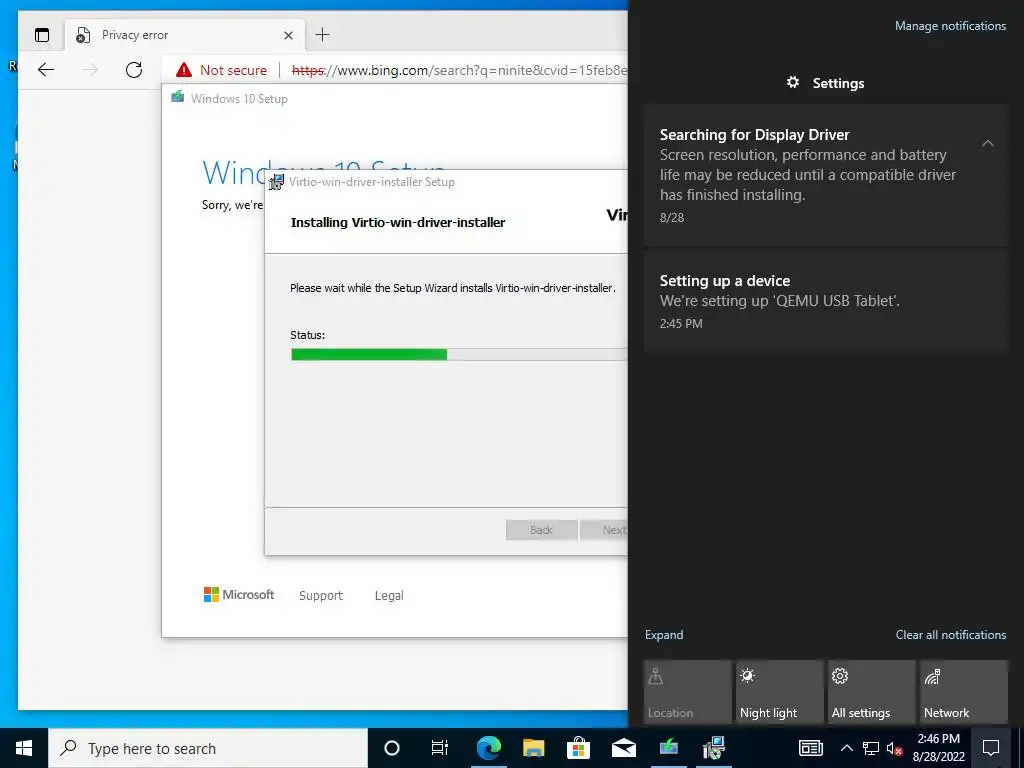Screen dimensions: 1024x768
Task: Open Cortana from the taskbar
Action: (391, 748)
